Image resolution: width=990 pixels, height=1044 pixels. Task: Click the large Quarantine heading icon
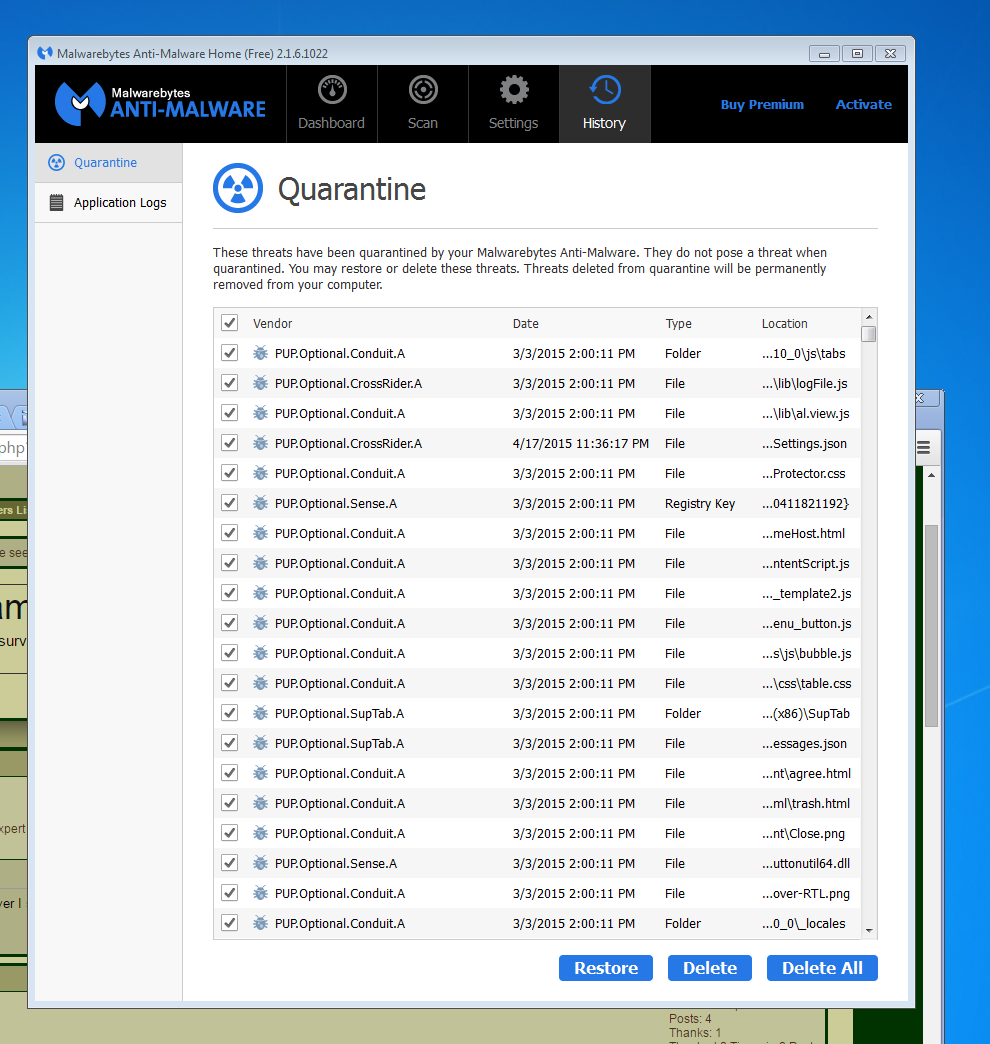[238, 188]
